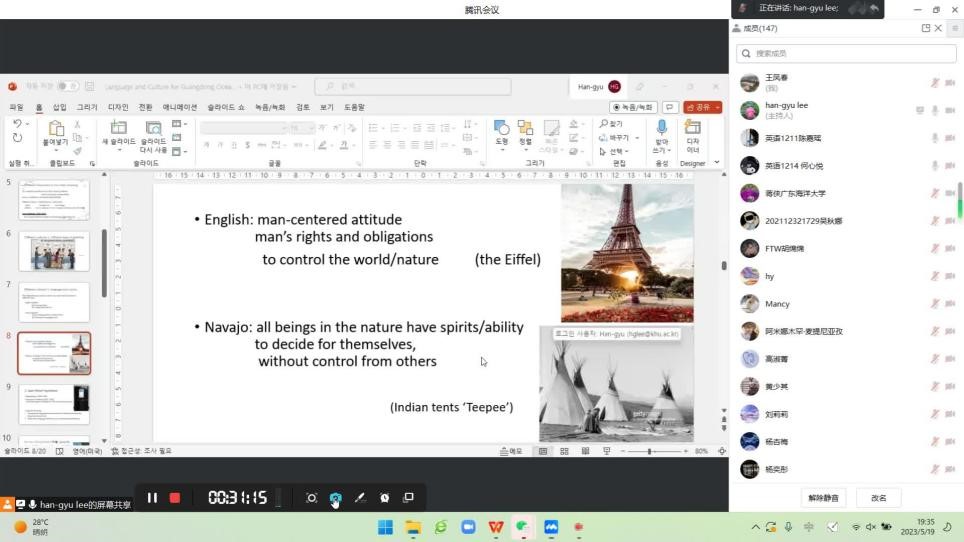Select the pen annotation tool in recorder bar

[x=360, y=498]
